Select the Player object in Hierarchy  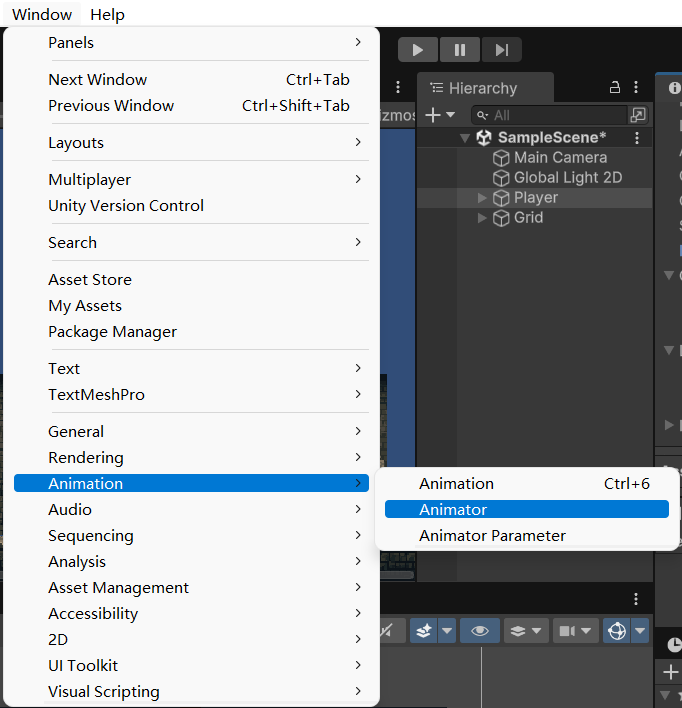point(534,198)
